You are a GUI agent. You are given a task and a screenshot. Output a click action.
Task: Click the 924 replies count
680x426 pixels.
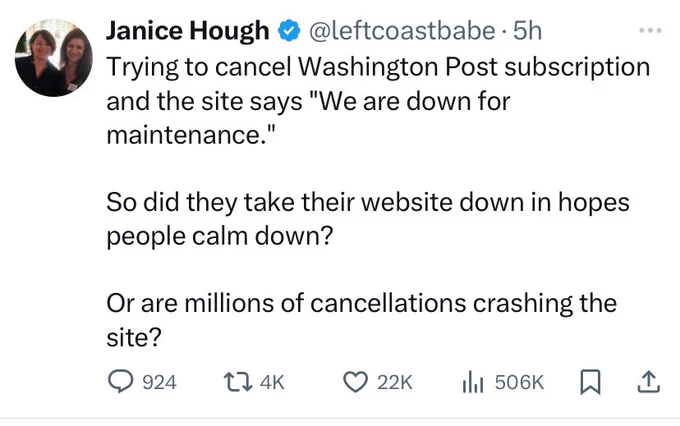pyautogui.click(x=160, y=383)
